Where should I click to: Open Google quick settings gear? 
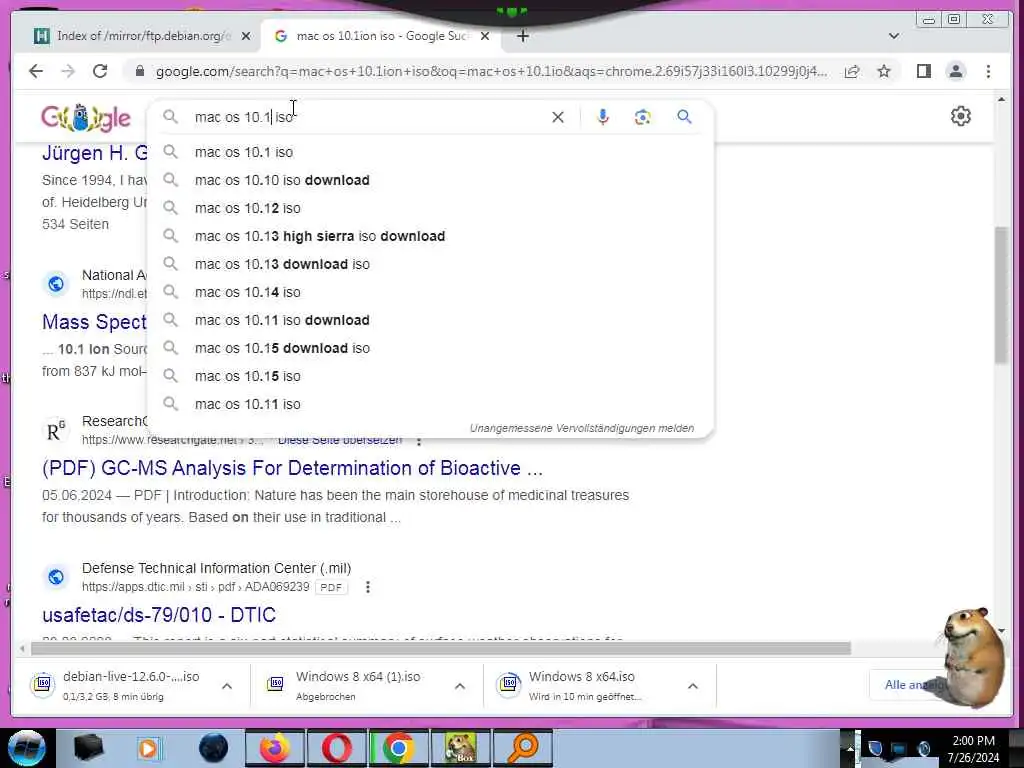(960, 116)
